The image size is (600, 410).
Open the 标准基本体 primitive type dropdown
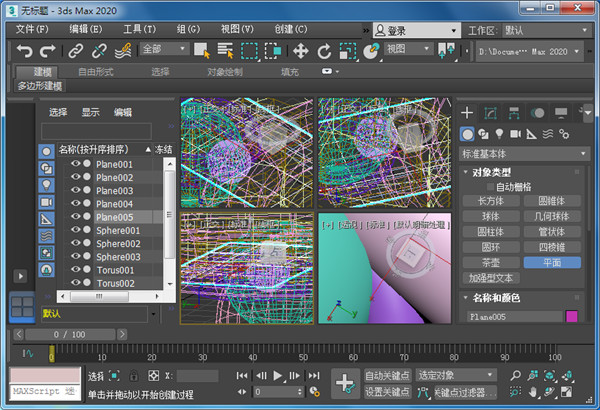point(519,154)
